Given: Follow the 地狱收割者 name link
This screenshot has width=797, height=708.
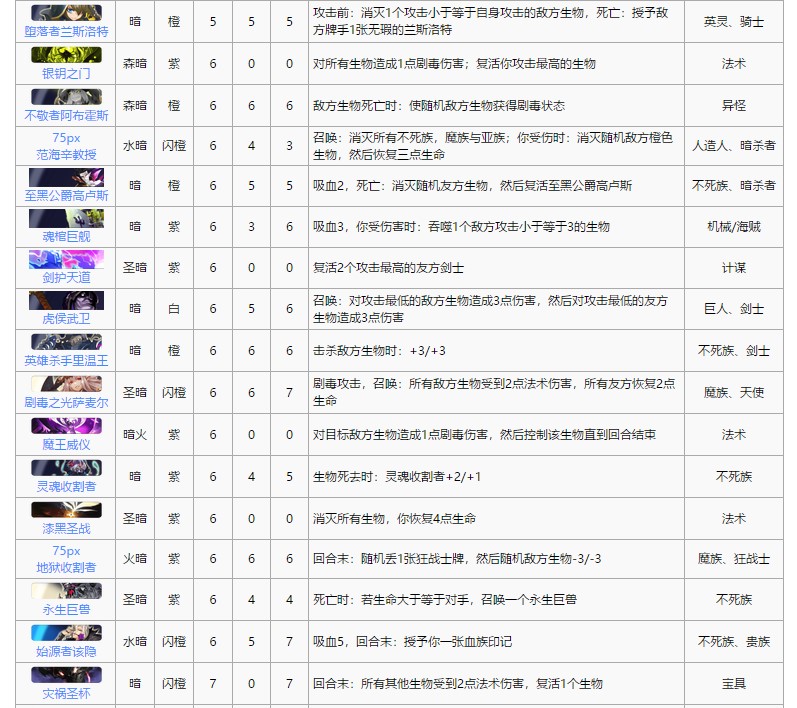Looking at the screenshot, I should (x=66, y=567).
